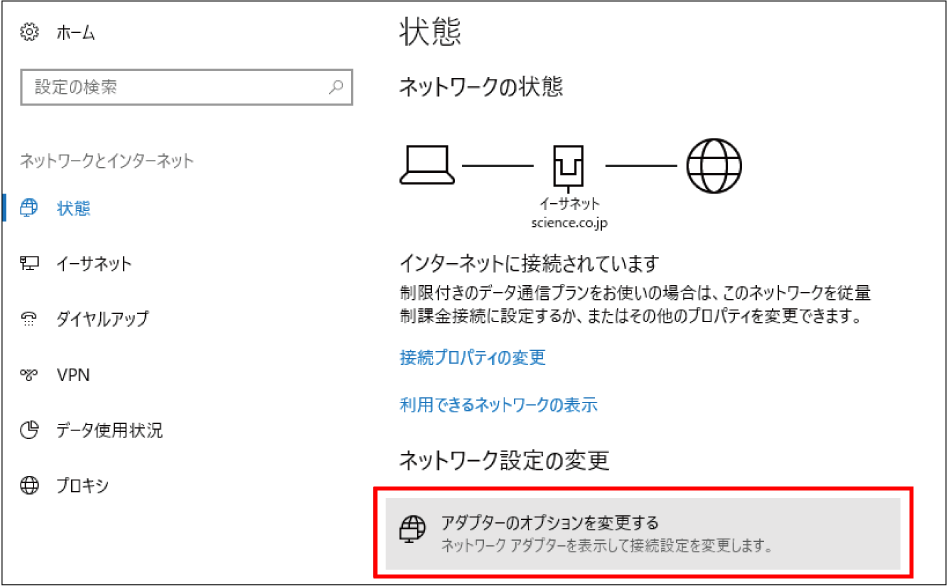Click the Ethernet monitor icon in sidebar
The height and width of the screenshot is (587, 948).
[x=31, y=264]
